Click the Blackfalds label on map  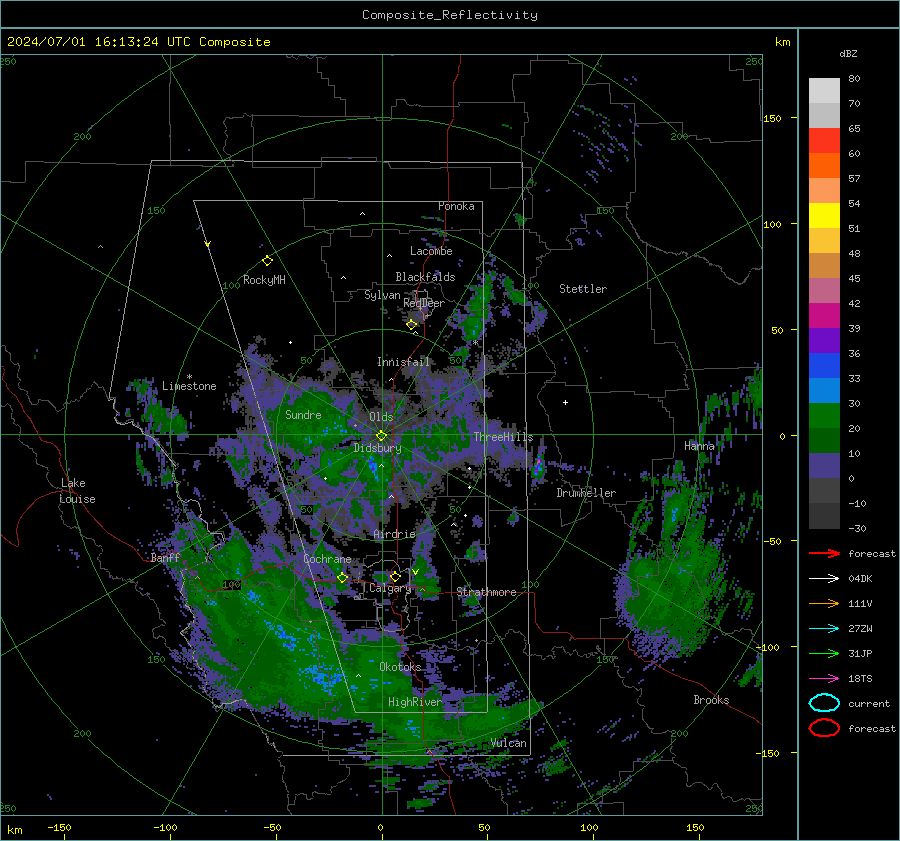click(x=425, y=277)
